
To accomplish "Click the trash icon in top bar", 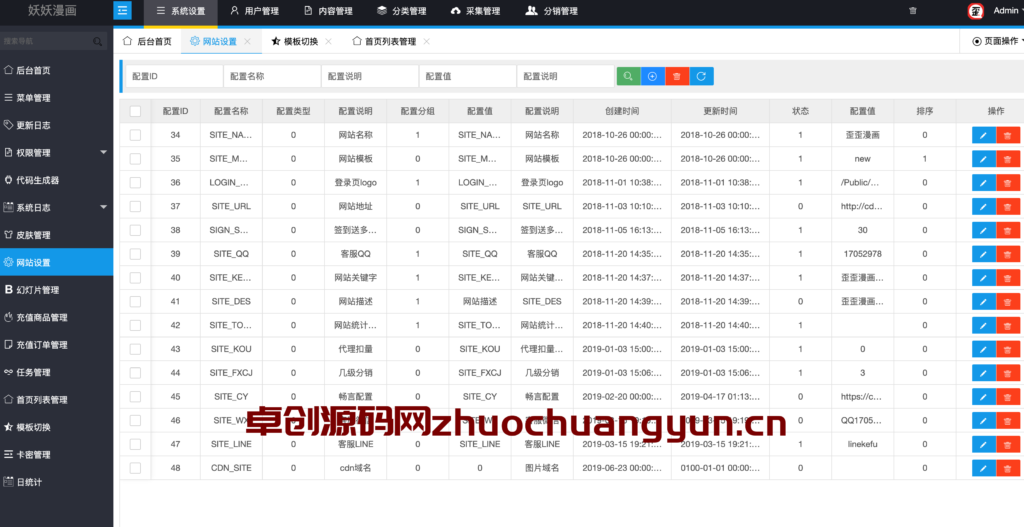I will click(913, 11).
